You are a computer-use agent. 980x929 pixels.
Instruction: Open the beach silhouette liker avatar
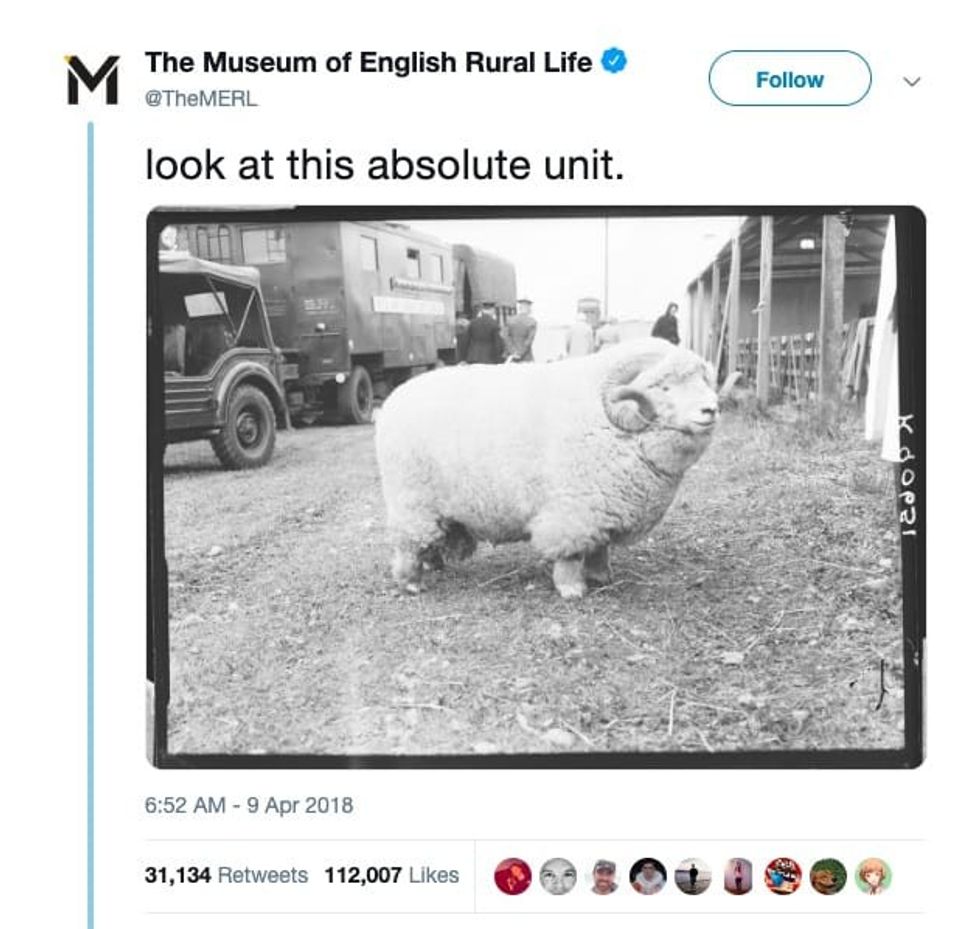pyautogui.click(x=693, y=876)
